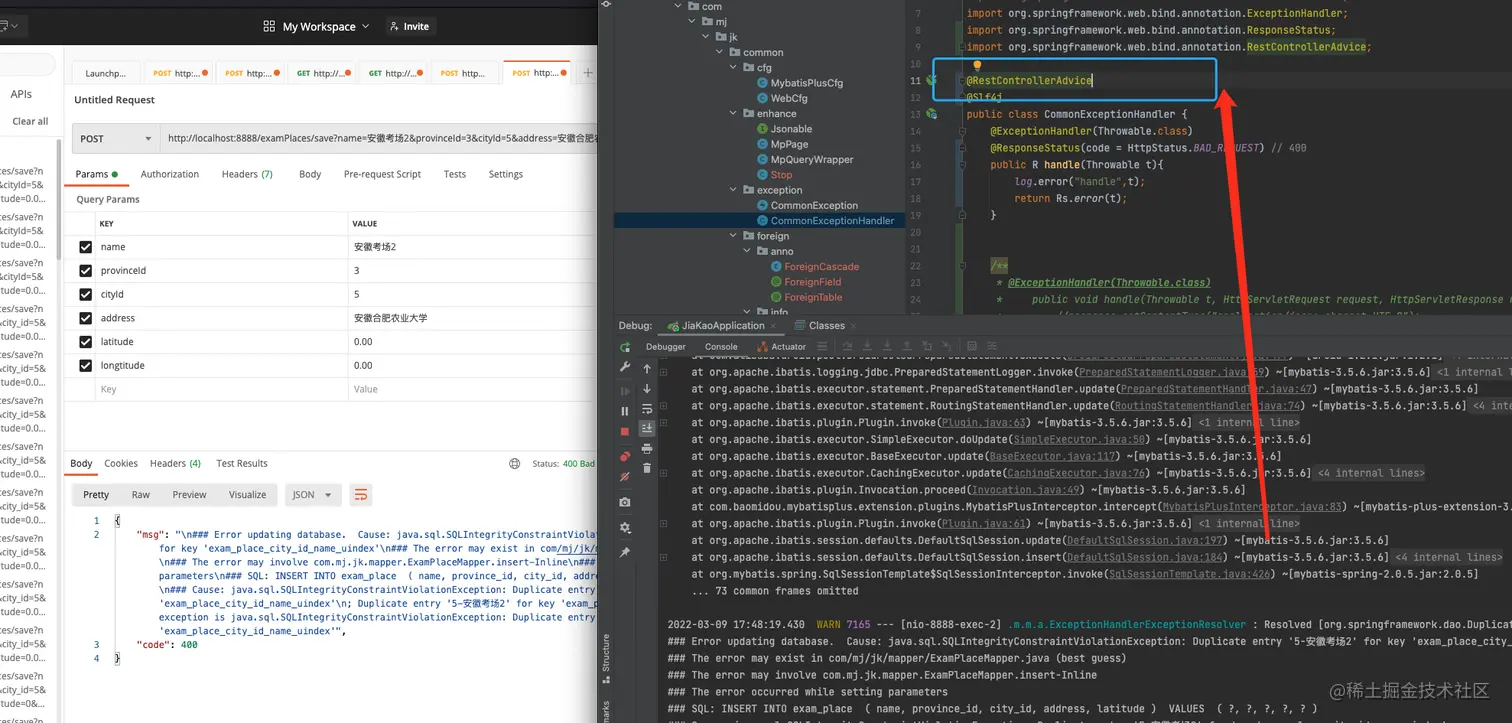The height and width of the screenshot is (723, 1512).
Task: Click the workspace grid icon
Action: (x=269, y=26)
